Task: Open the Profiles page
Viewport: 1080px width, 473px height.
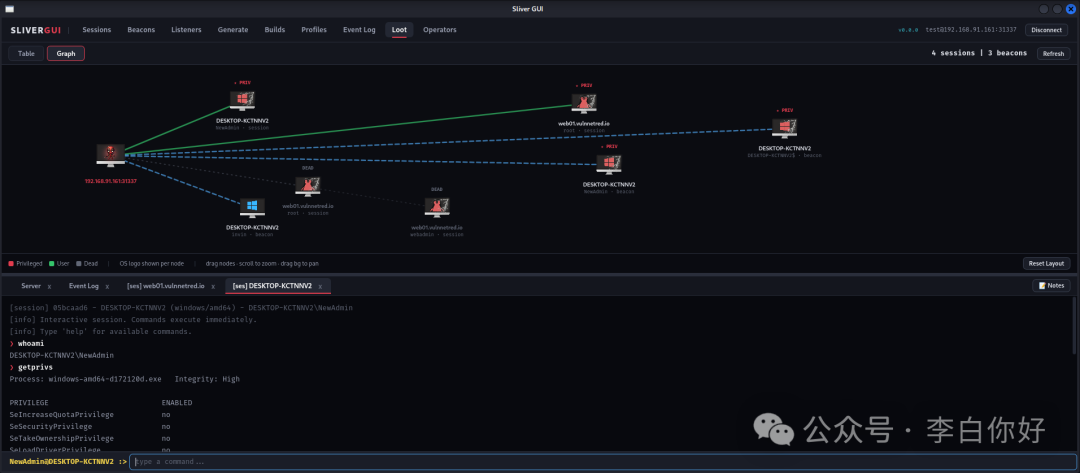Action: 314,30
